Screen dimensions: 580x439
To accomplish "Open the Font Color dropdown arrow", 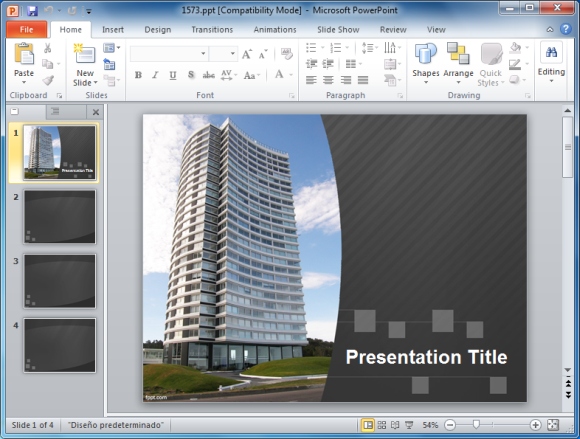I will pyautogui.click(x=291, y=75).
